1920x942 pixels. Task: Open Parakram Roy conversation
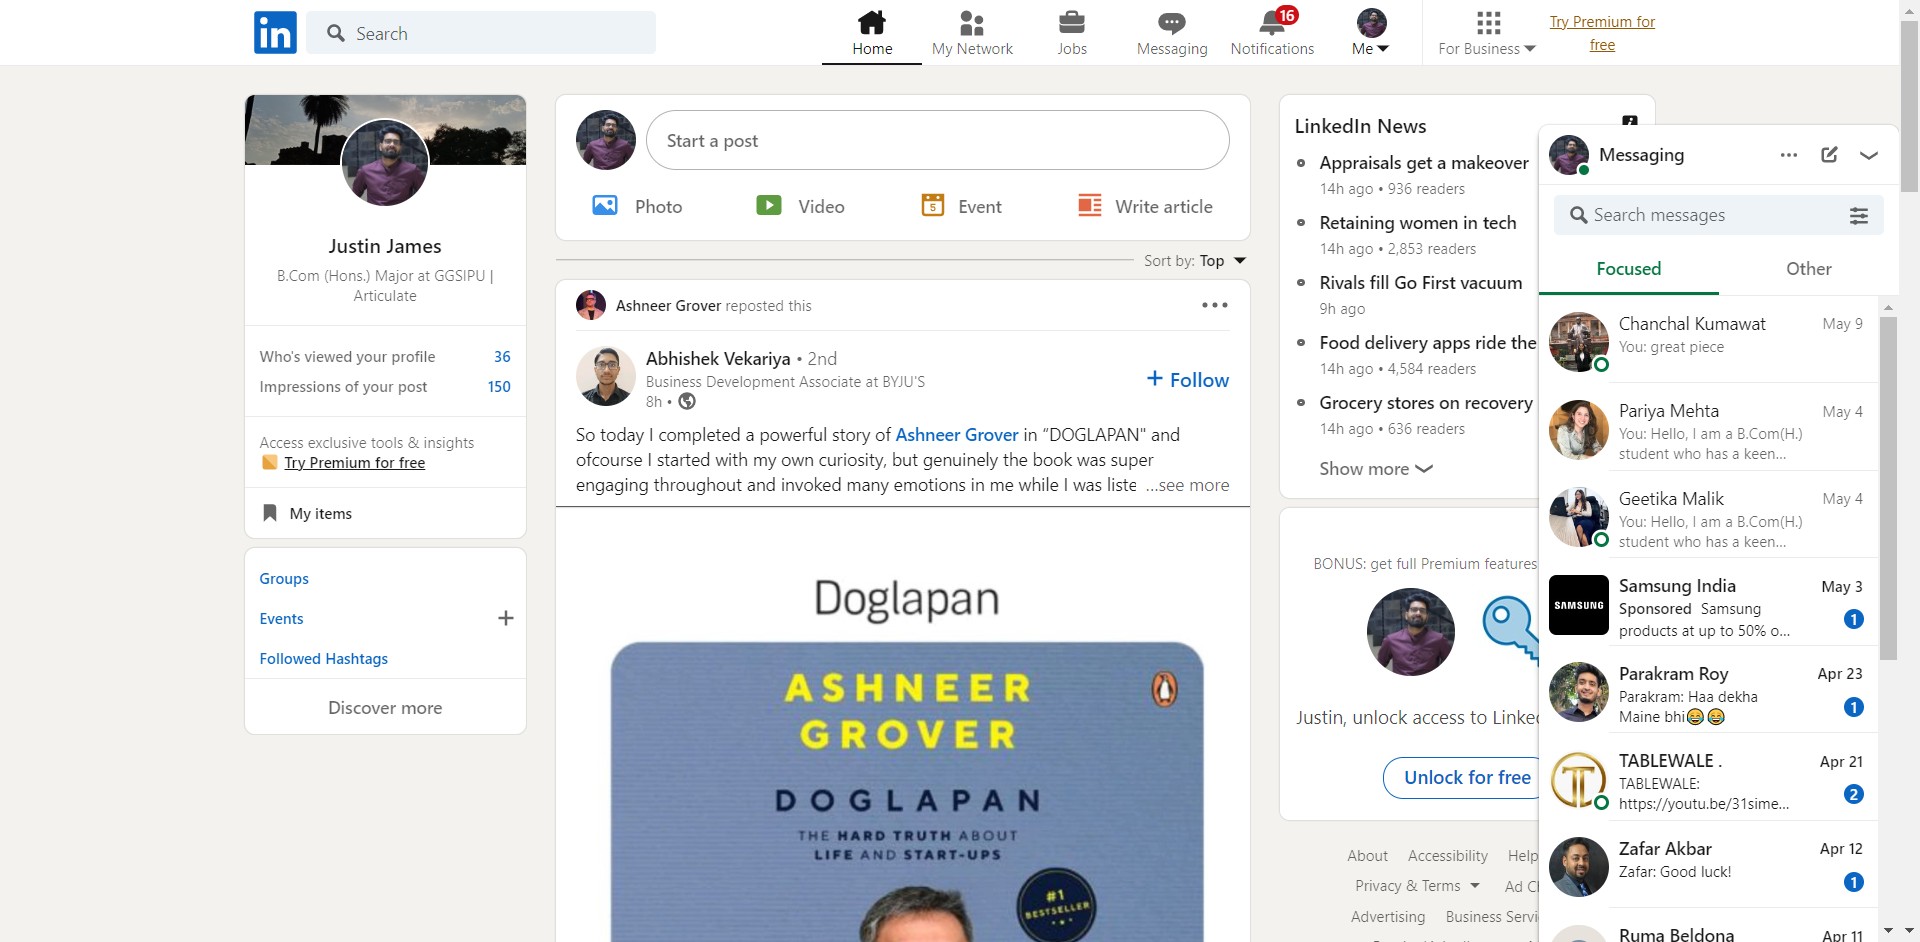[1708, 690]
